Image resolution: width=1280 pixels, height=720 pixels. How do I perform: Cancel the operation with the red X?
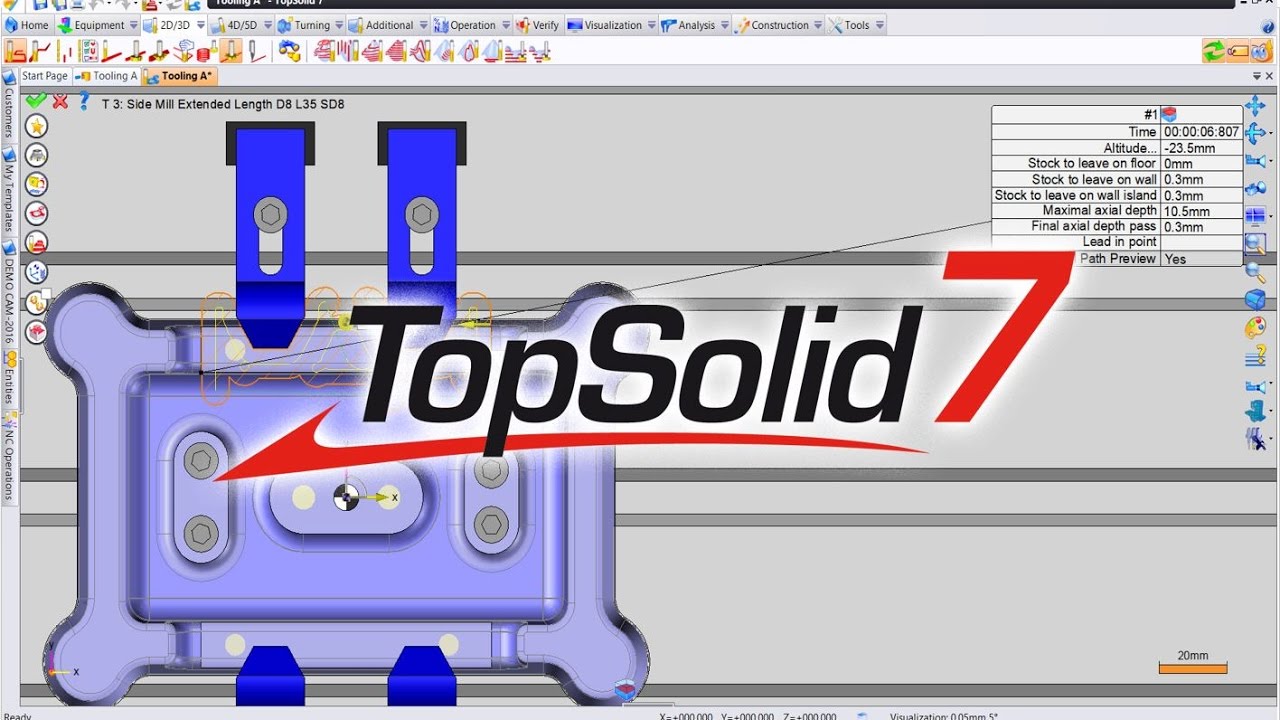(61, 101)
